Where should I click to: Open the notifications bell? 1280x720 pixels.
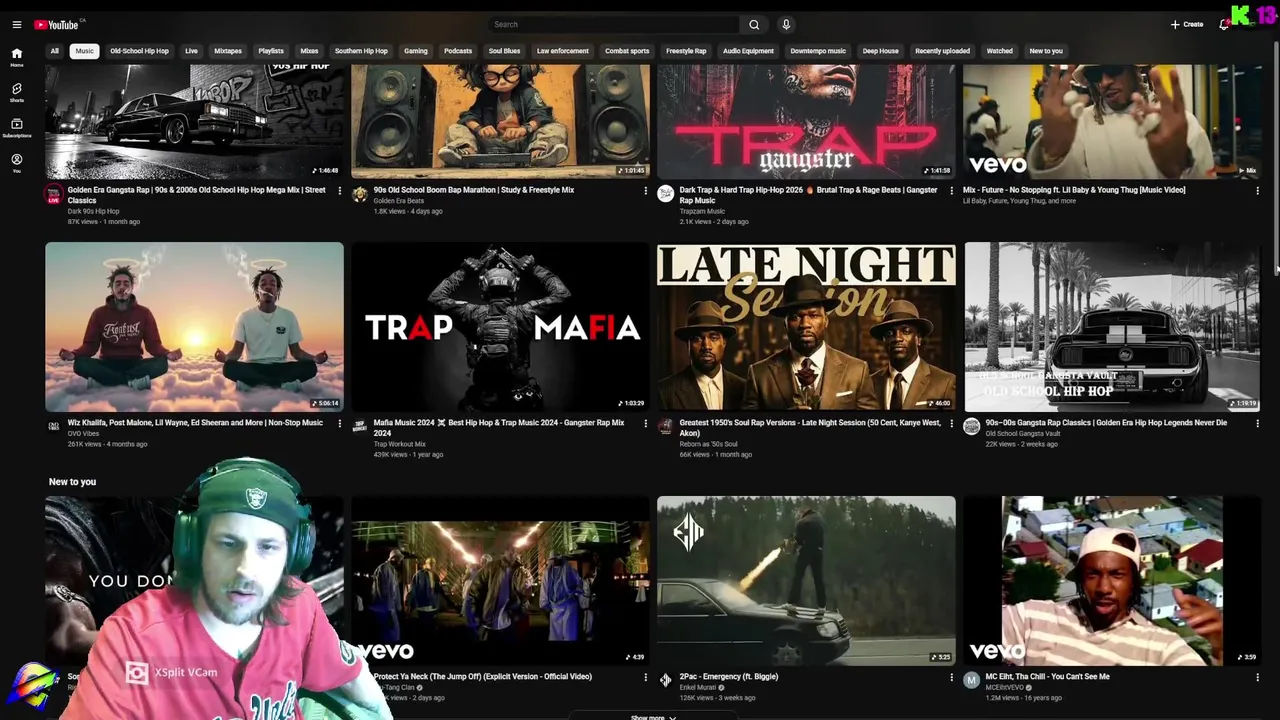(1223, 24)
